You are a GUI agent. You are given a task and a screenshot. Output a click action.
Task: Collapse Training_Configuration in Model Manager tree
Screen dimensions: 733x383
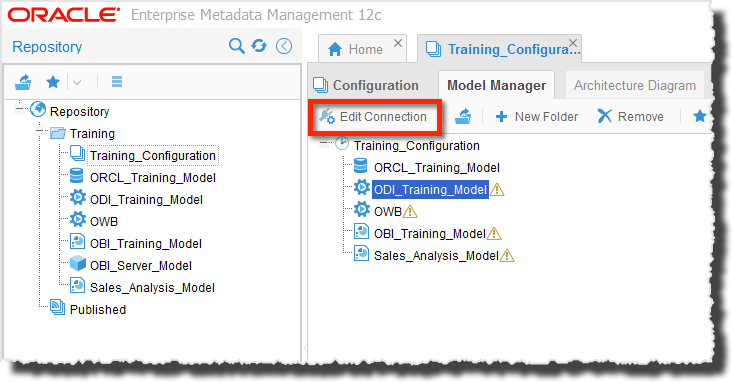(x=323, y=143)
